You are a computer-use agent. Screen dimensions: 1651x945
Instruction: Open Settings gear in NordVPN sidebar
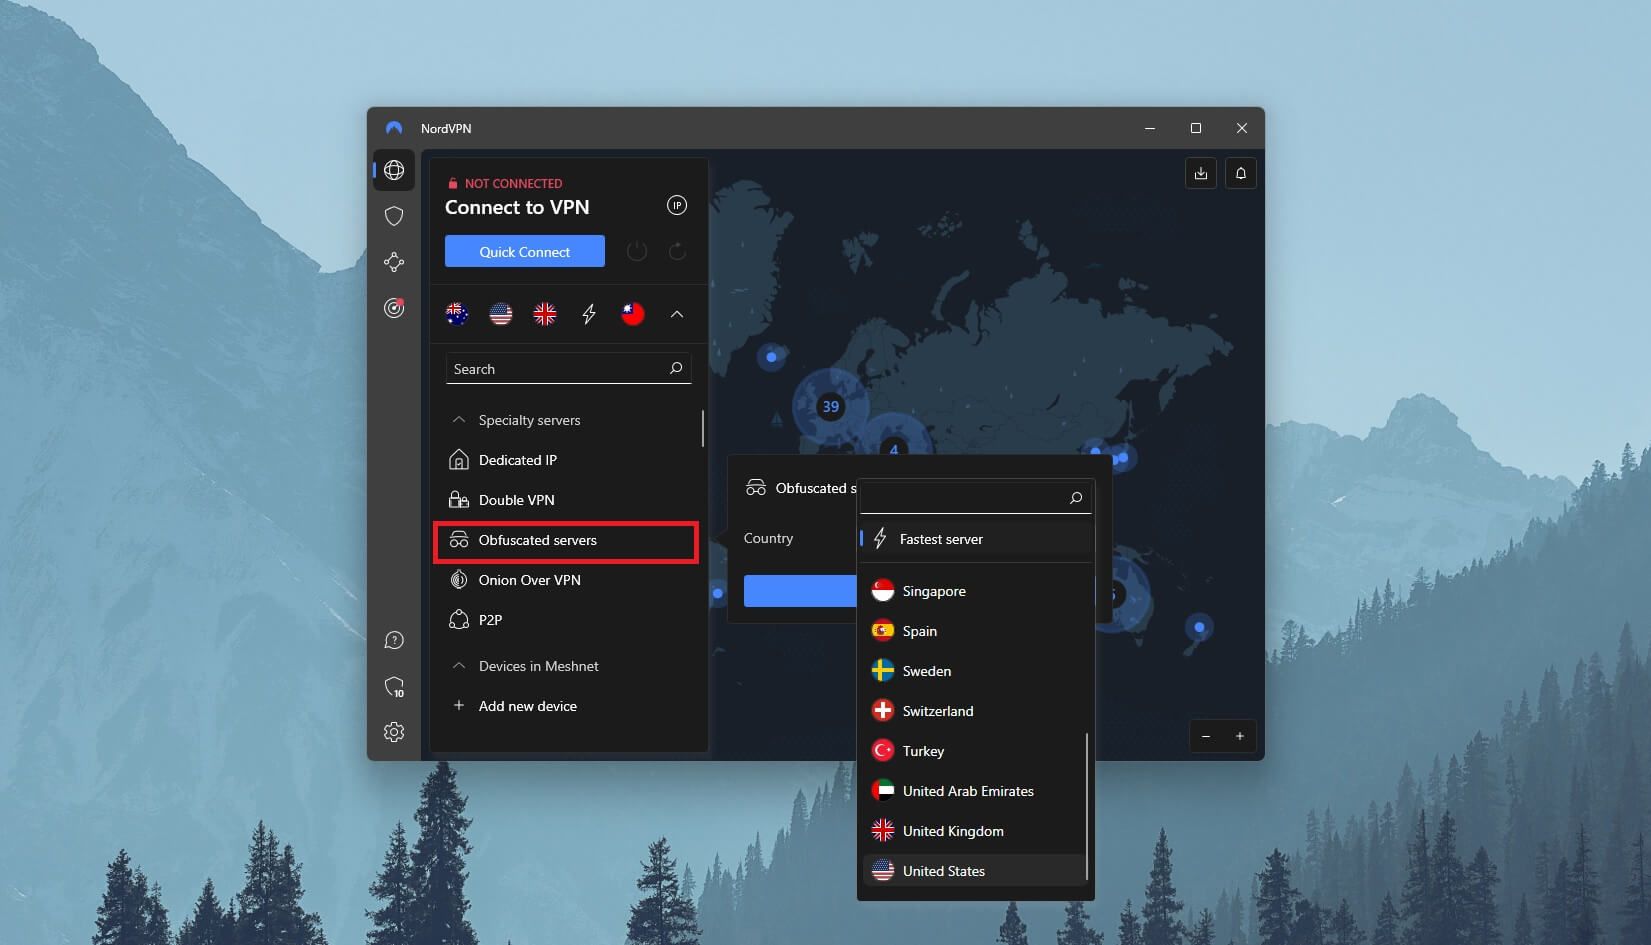tap(394, 732)
